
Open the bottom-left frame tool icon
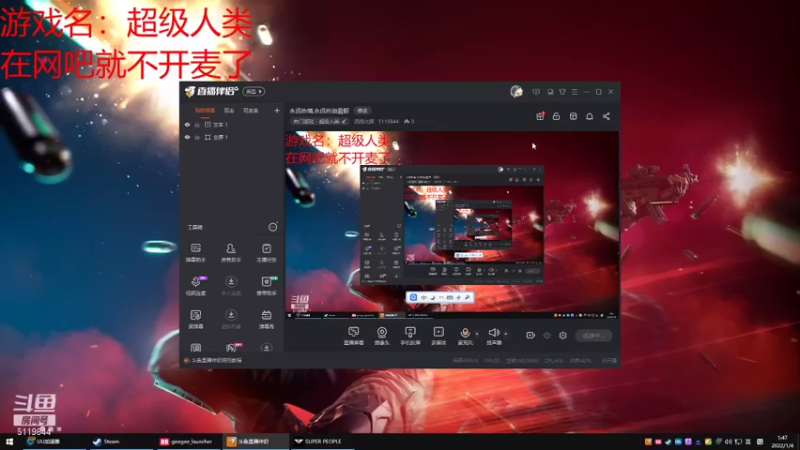tap(195, 347)
